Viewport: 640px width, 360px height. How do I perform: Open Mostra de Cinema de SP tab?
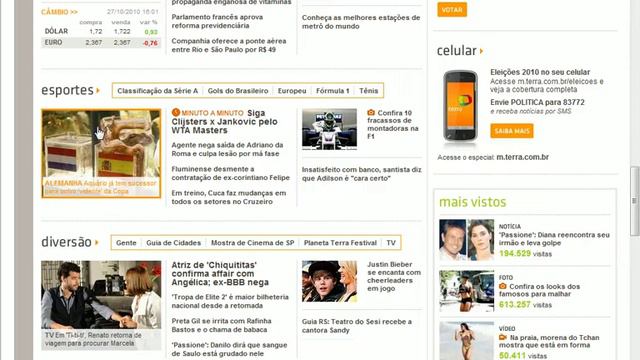[x=252, y=242]
